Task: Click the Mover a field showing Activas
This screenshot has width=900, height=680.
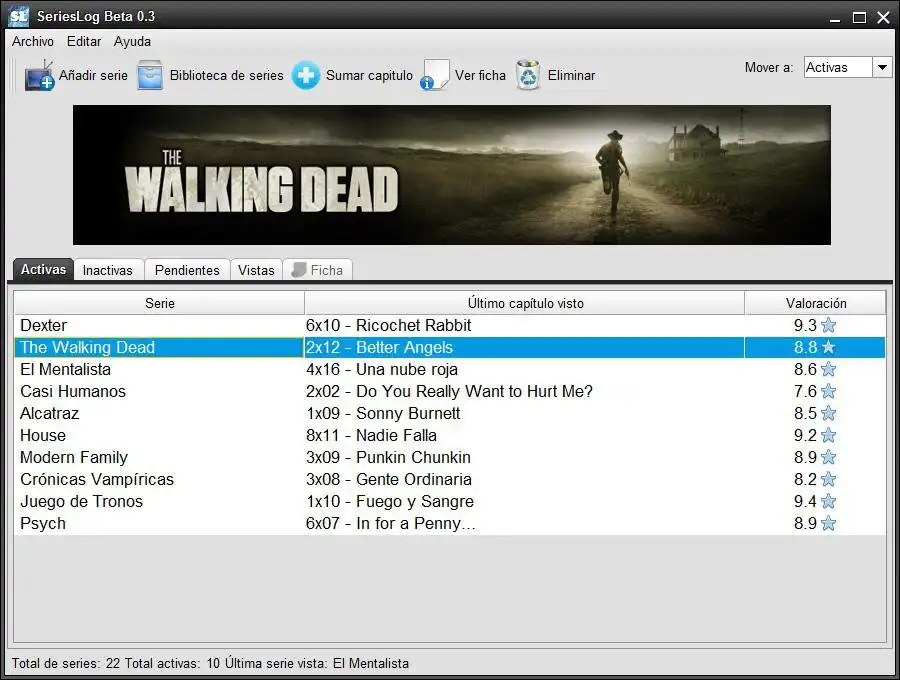Action: point(838,67)
